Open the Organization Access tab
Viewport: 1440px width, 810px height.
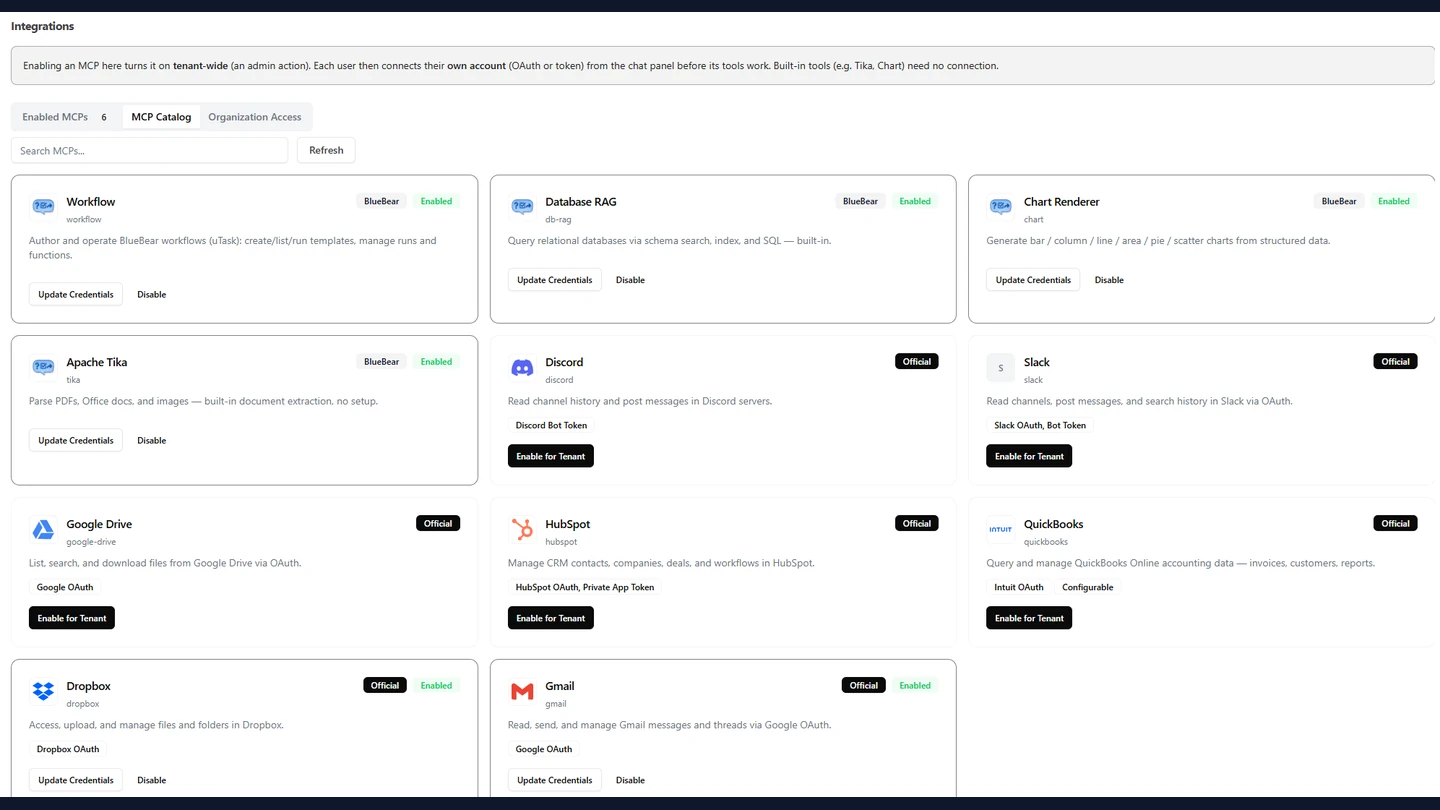(x=254, y=117)
